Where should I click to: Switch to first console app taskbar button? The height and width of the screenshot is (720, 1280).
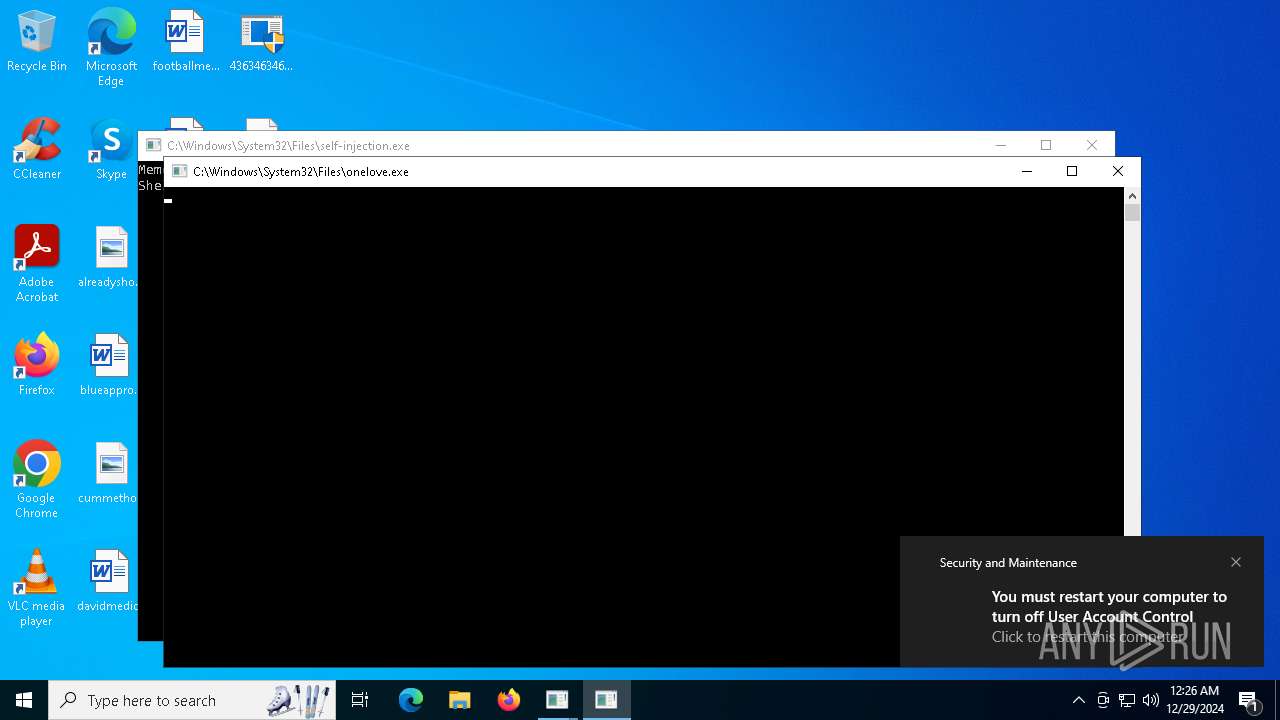(x=557, y=700)
